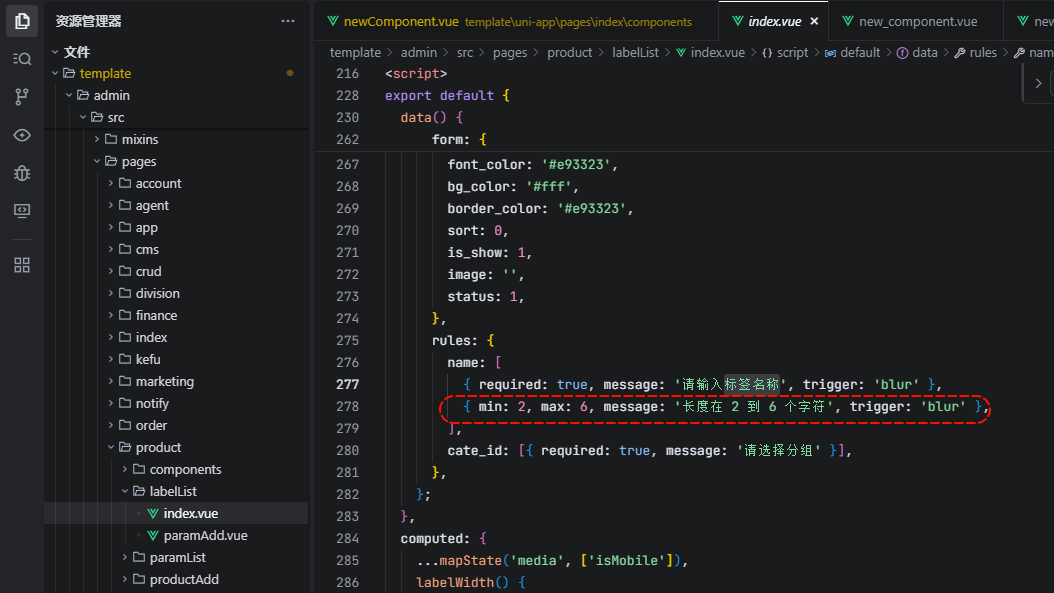The image size is (1054, 593).
Task: Collapse the admin folder
Action: [x=69, y=95]
